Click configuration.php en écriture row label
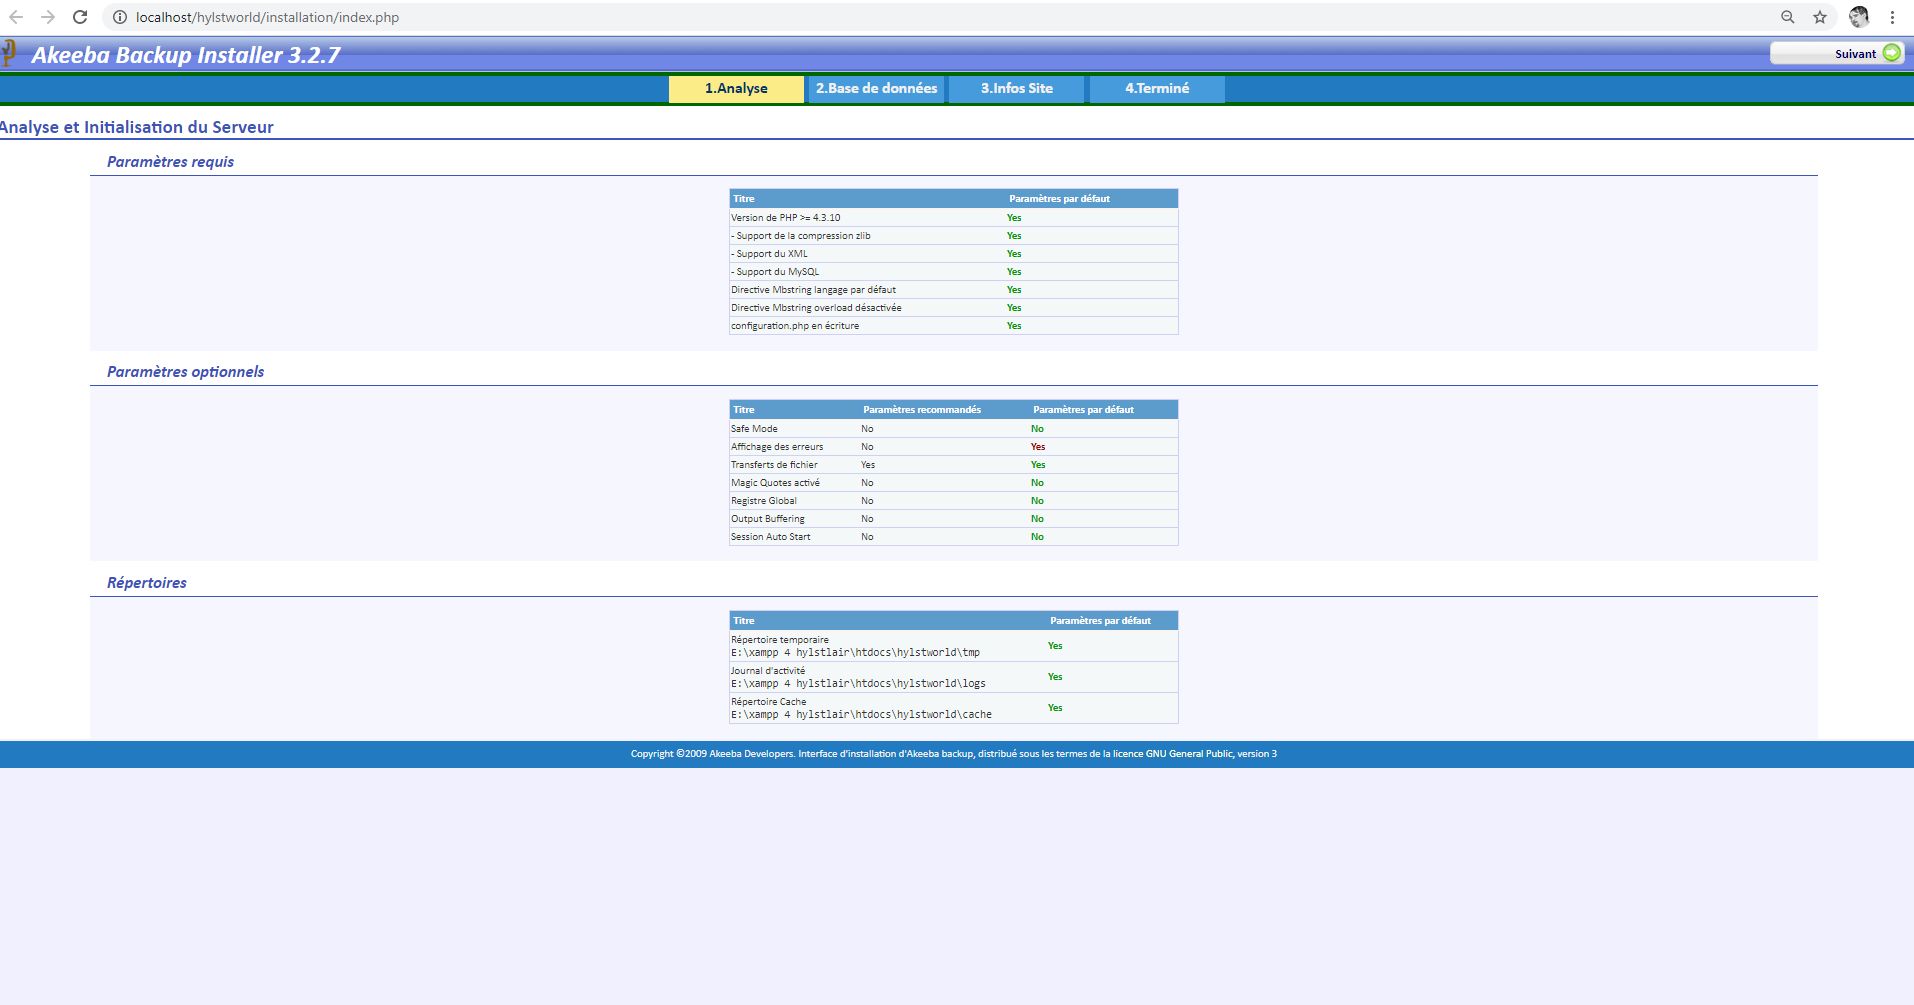 click(x=795, y=326)
